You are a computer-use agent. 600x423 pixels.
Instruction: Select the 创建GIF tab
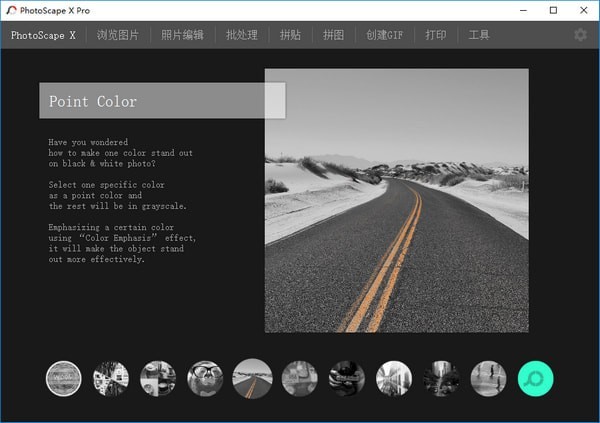(x=384, y=35)
